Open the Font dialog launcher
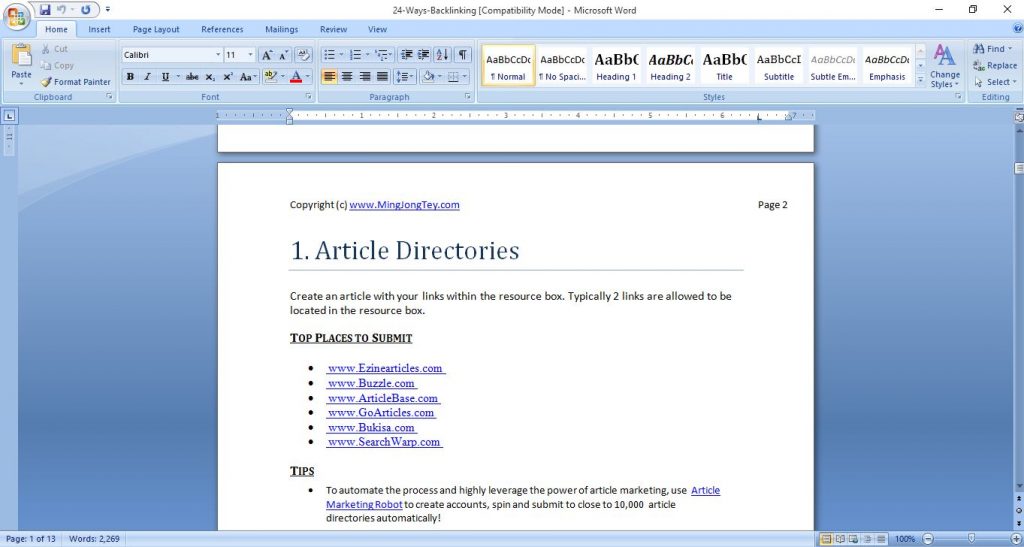 pyautogui.click(x=308, y=97)
